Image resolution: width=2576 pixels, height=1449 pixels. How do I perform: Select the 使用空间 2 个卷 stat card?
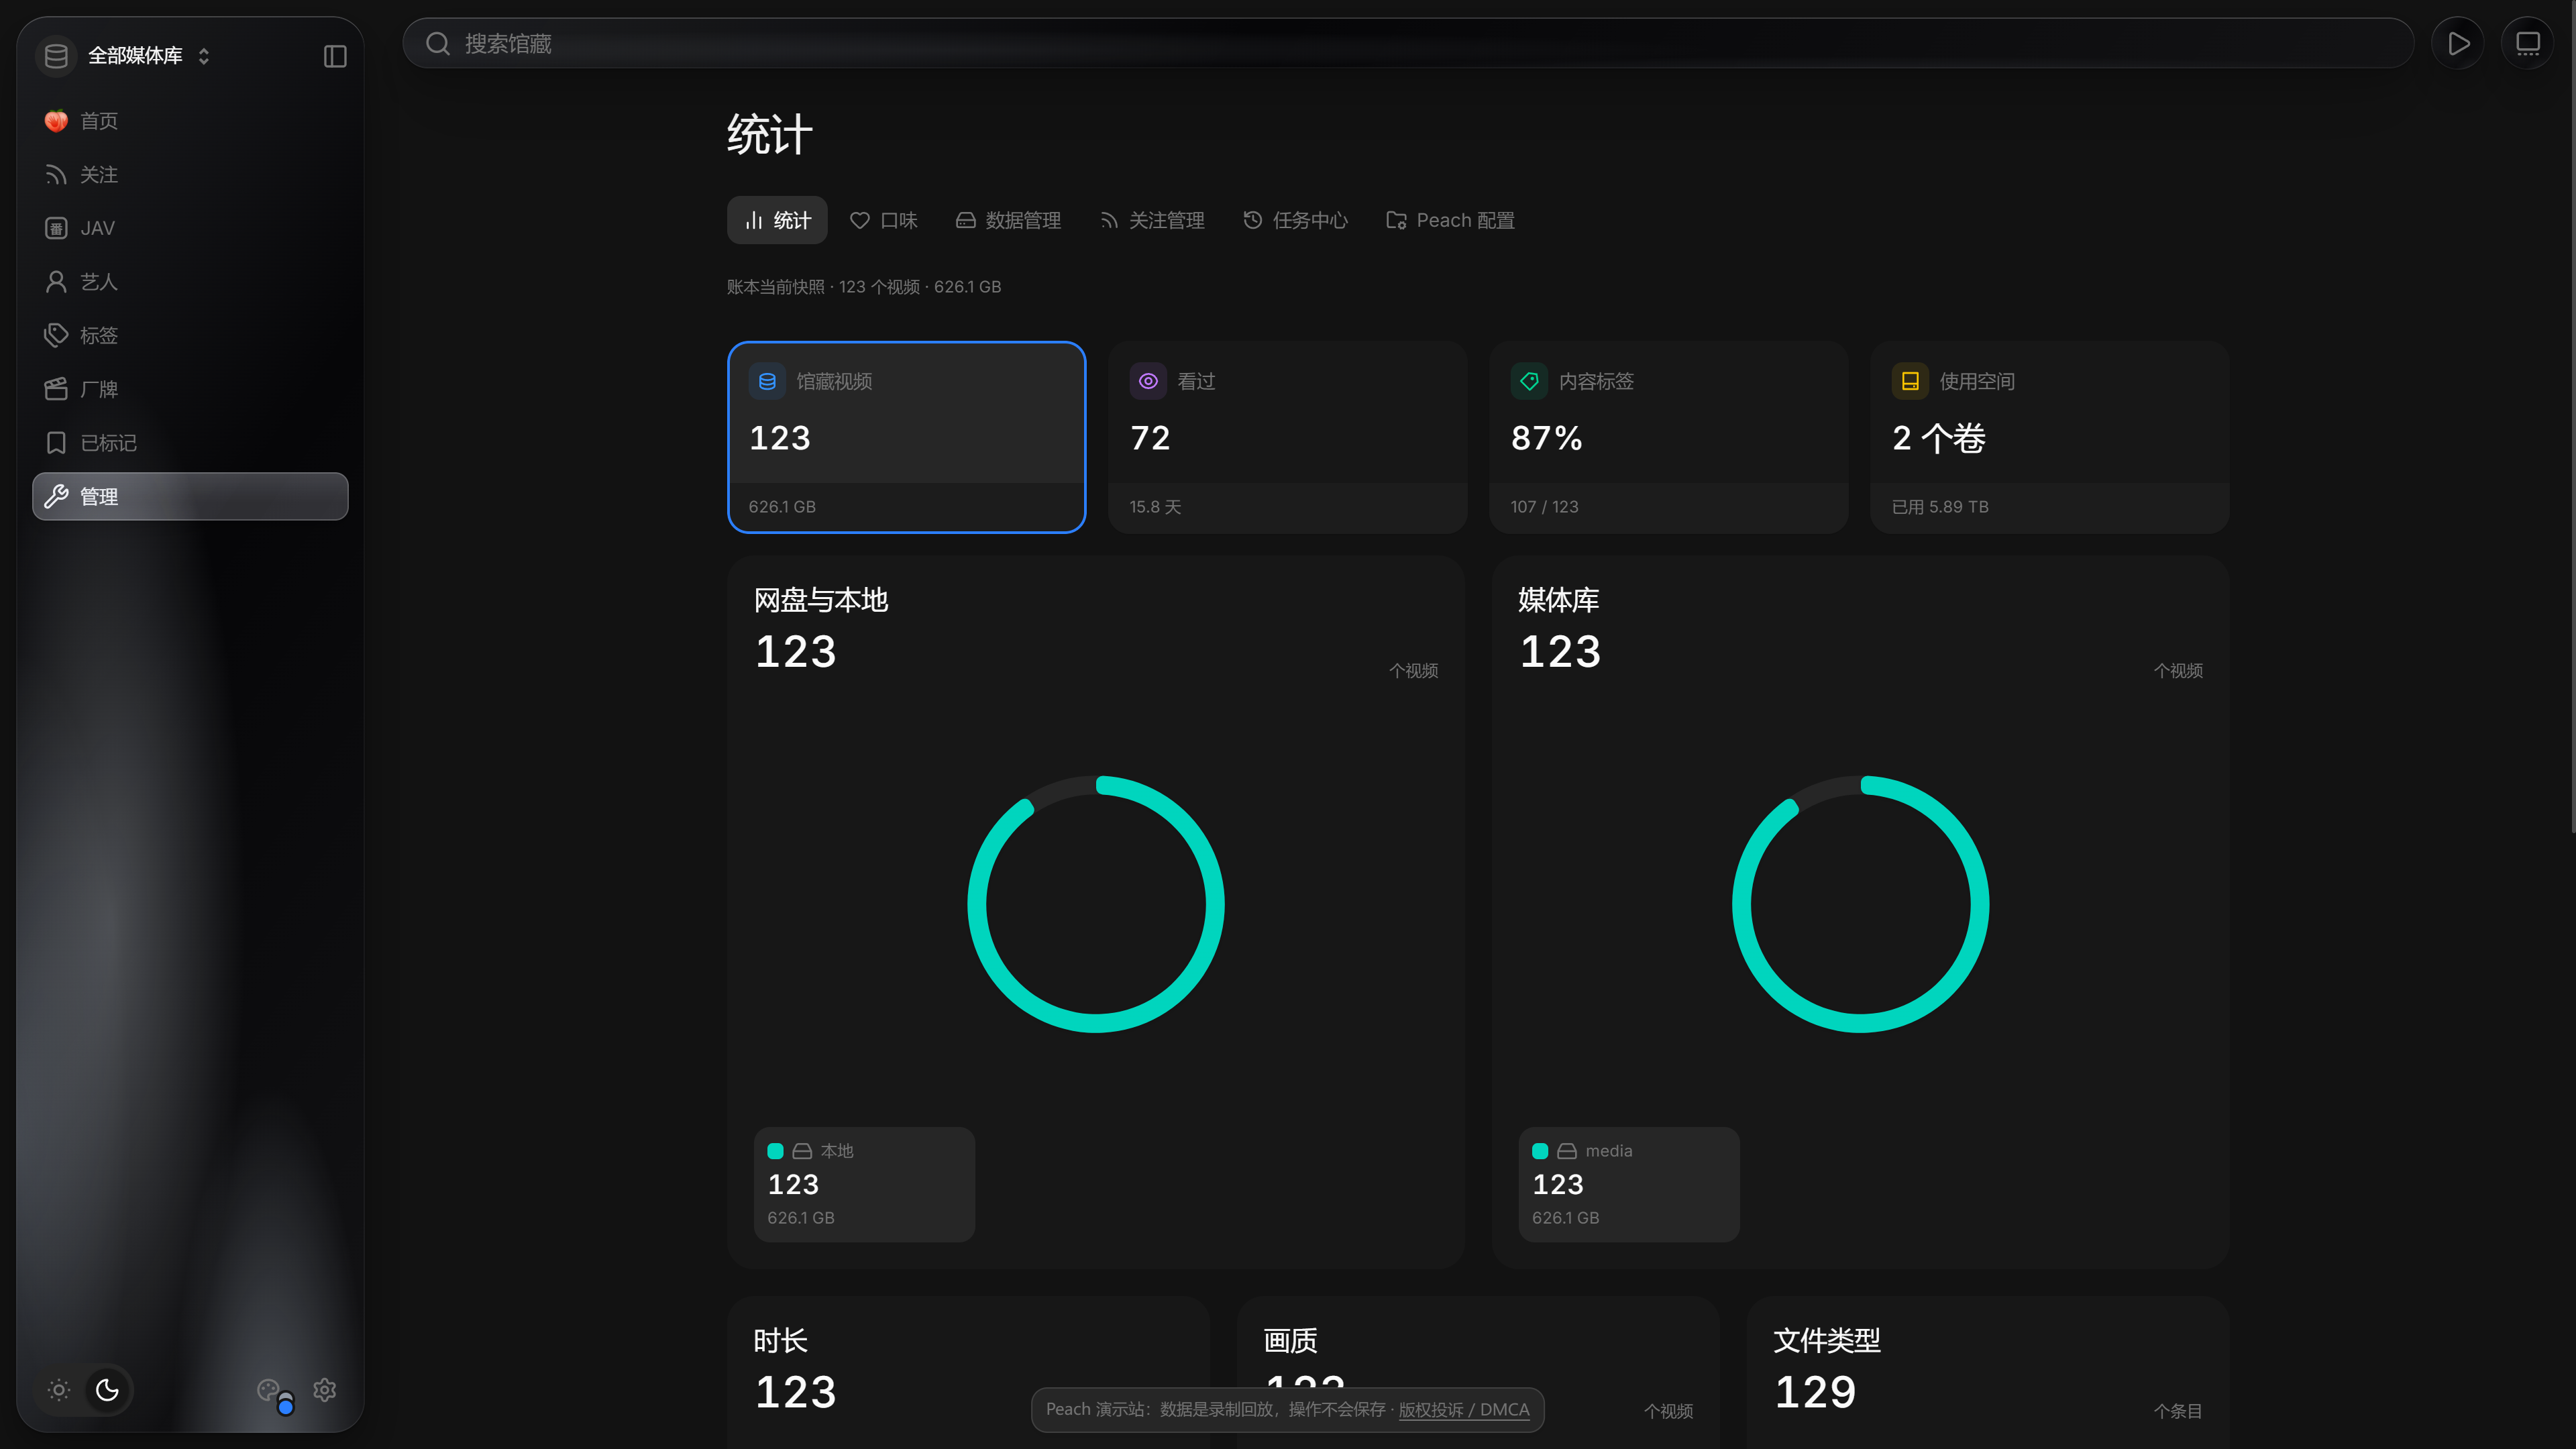(2049, 437)
